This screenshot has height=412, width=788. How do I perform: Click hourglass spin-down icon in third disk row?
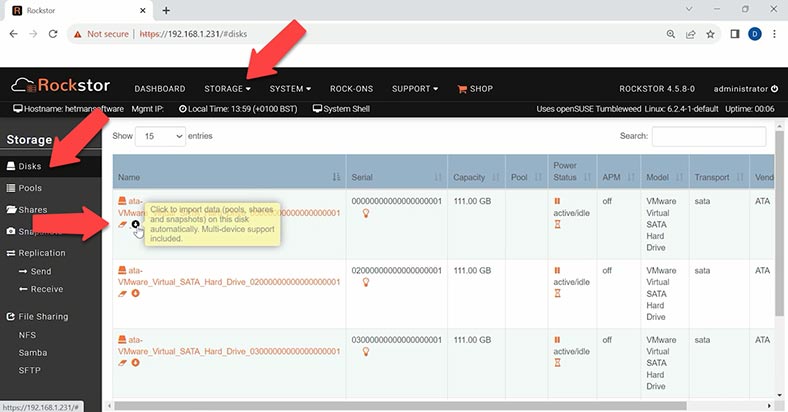pos(557,363)
